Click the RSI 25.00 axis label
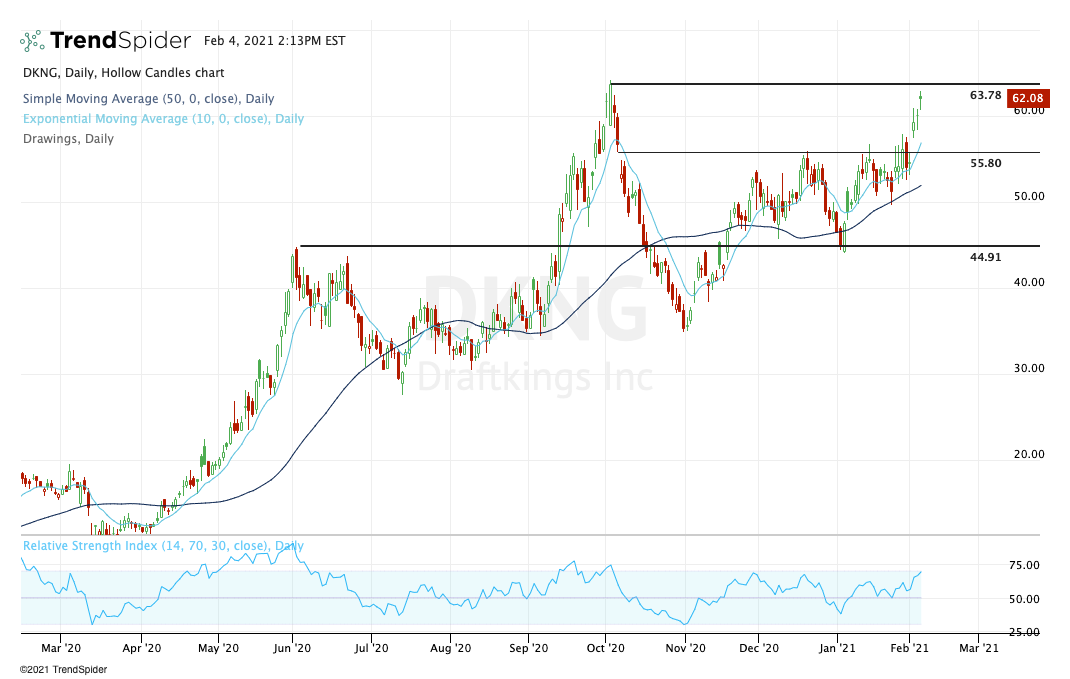 [1024, 632]
